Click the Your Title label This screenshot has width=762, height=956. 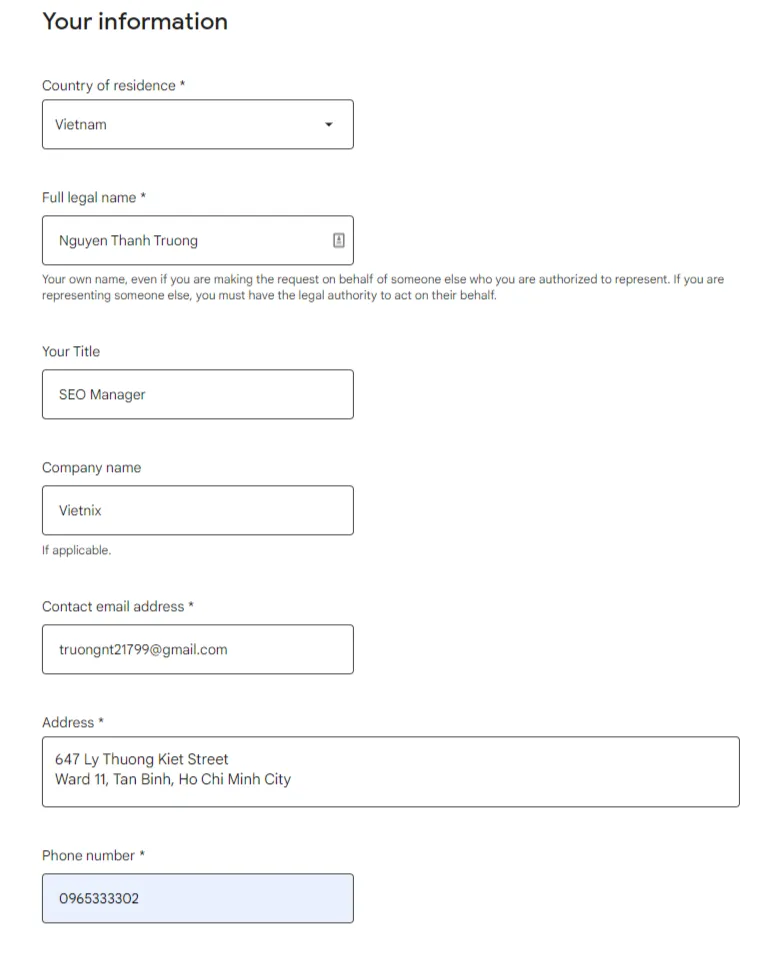71,352
